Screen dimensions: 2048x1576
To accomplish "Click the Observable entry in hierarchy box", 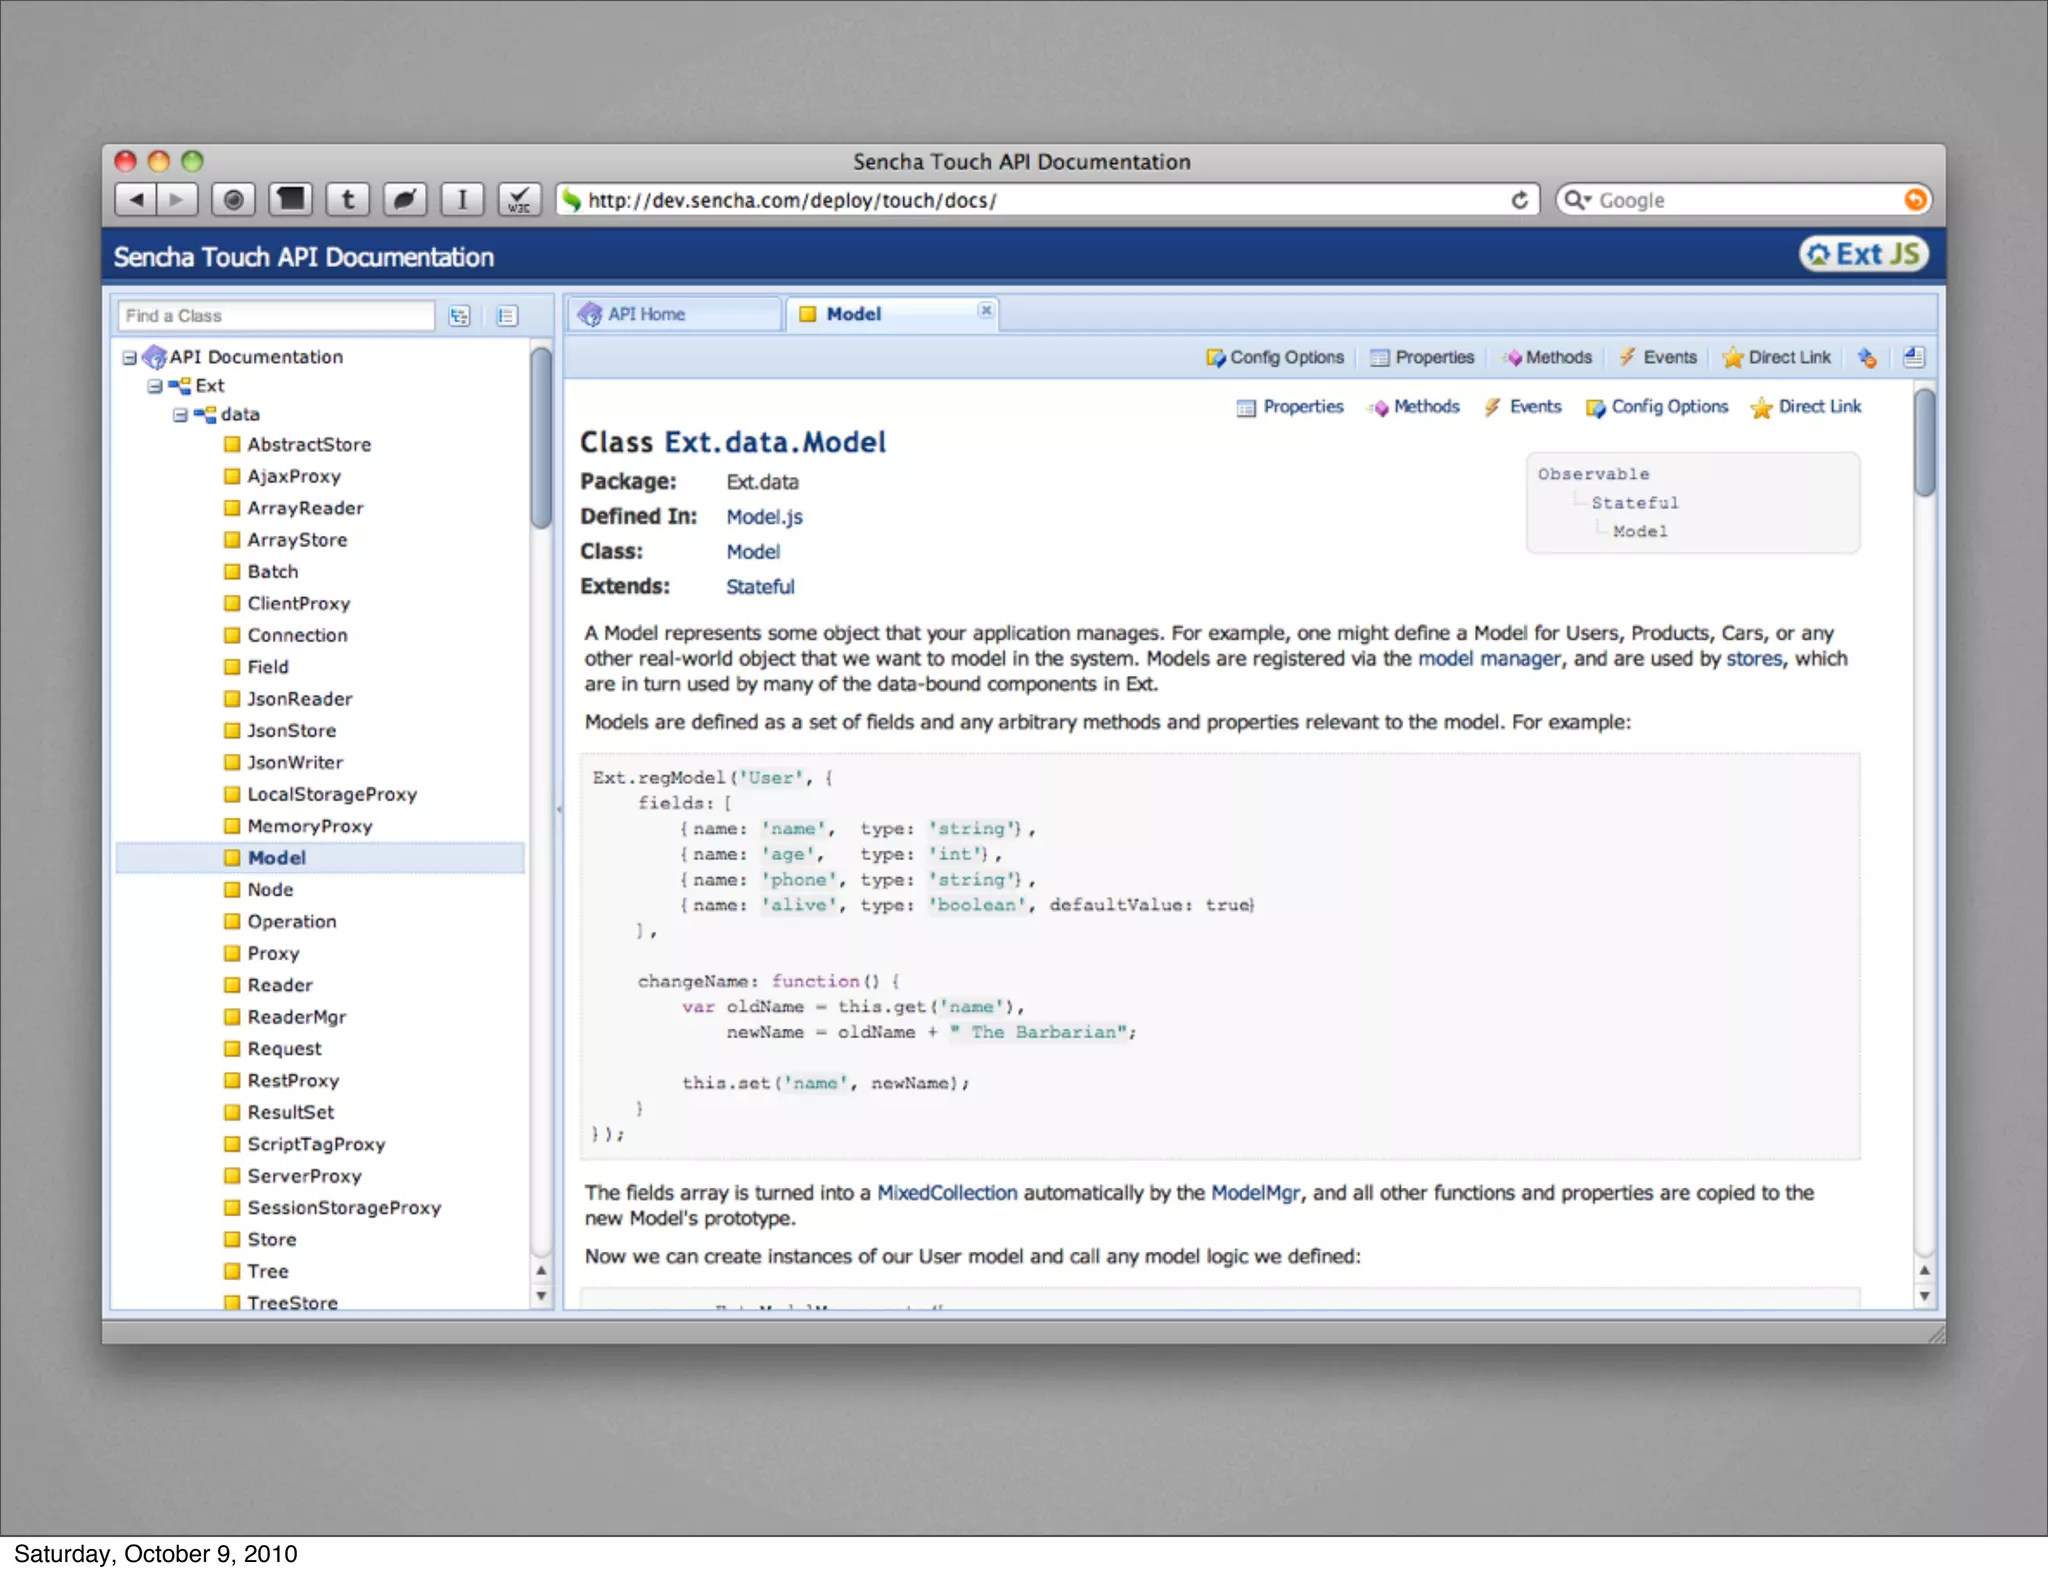I will click(x=1594, y=474).
